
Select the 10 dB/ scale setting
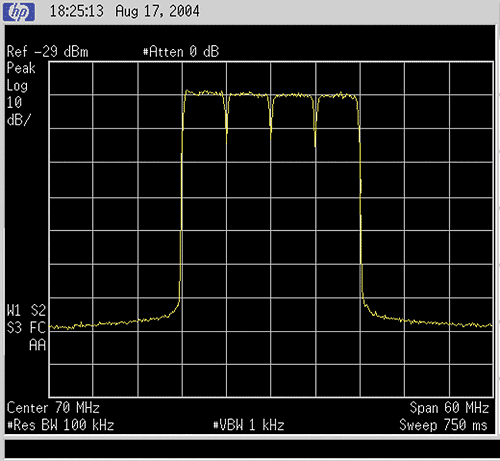click(18, 111)
